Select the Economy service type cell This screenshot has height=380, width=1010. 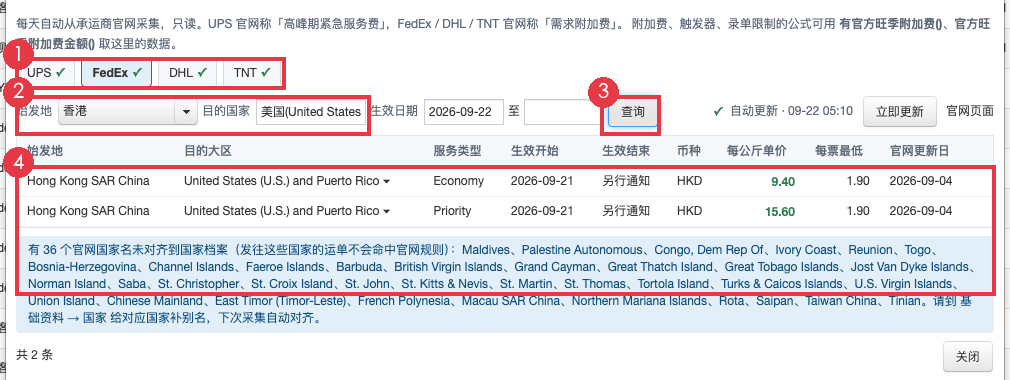coord(459,181)
